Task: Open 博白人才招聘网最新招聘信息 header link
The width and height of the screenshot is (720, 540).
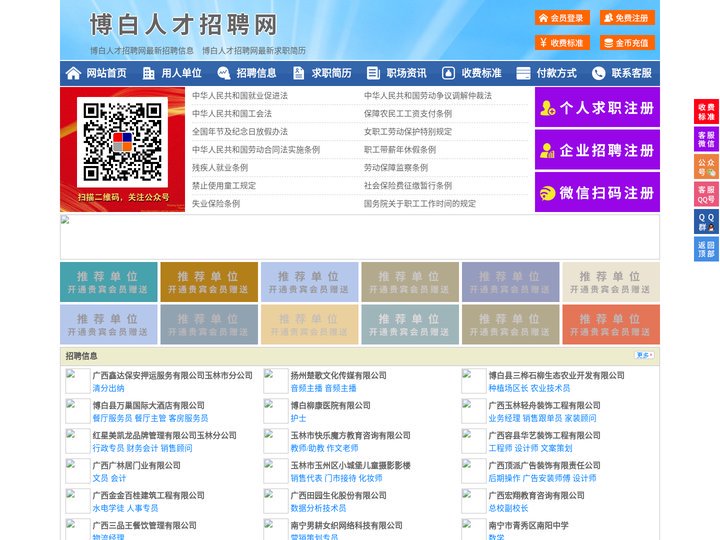Action: [142, 51]
